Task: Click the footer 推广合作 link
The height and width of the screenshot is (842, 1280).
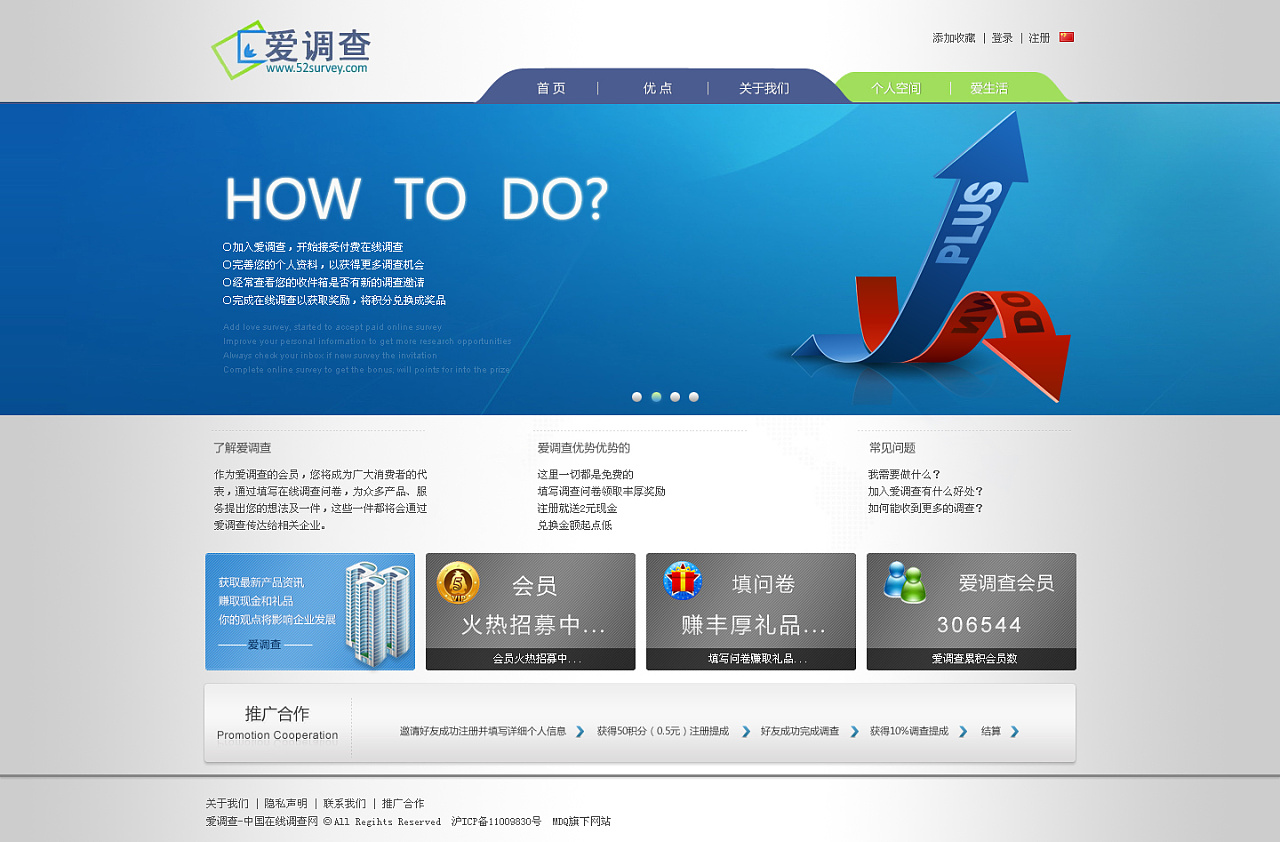Action: coord(403,803)
